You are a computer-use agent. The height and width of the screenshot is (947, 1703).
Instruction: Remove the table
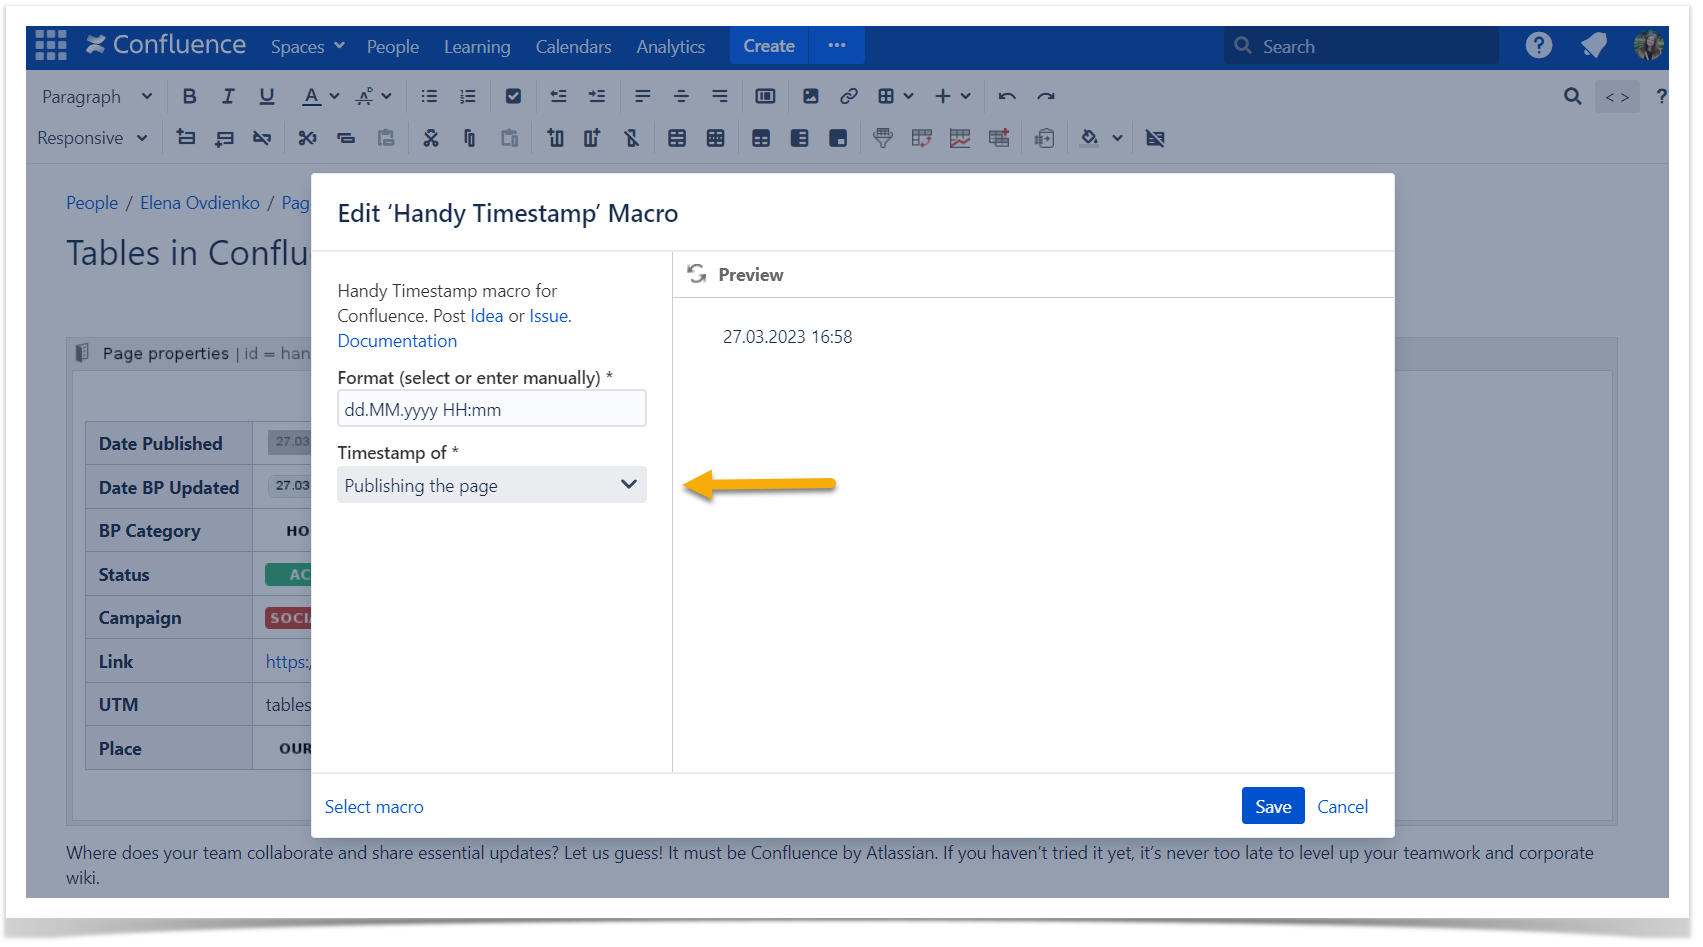tap(1155, 138)
